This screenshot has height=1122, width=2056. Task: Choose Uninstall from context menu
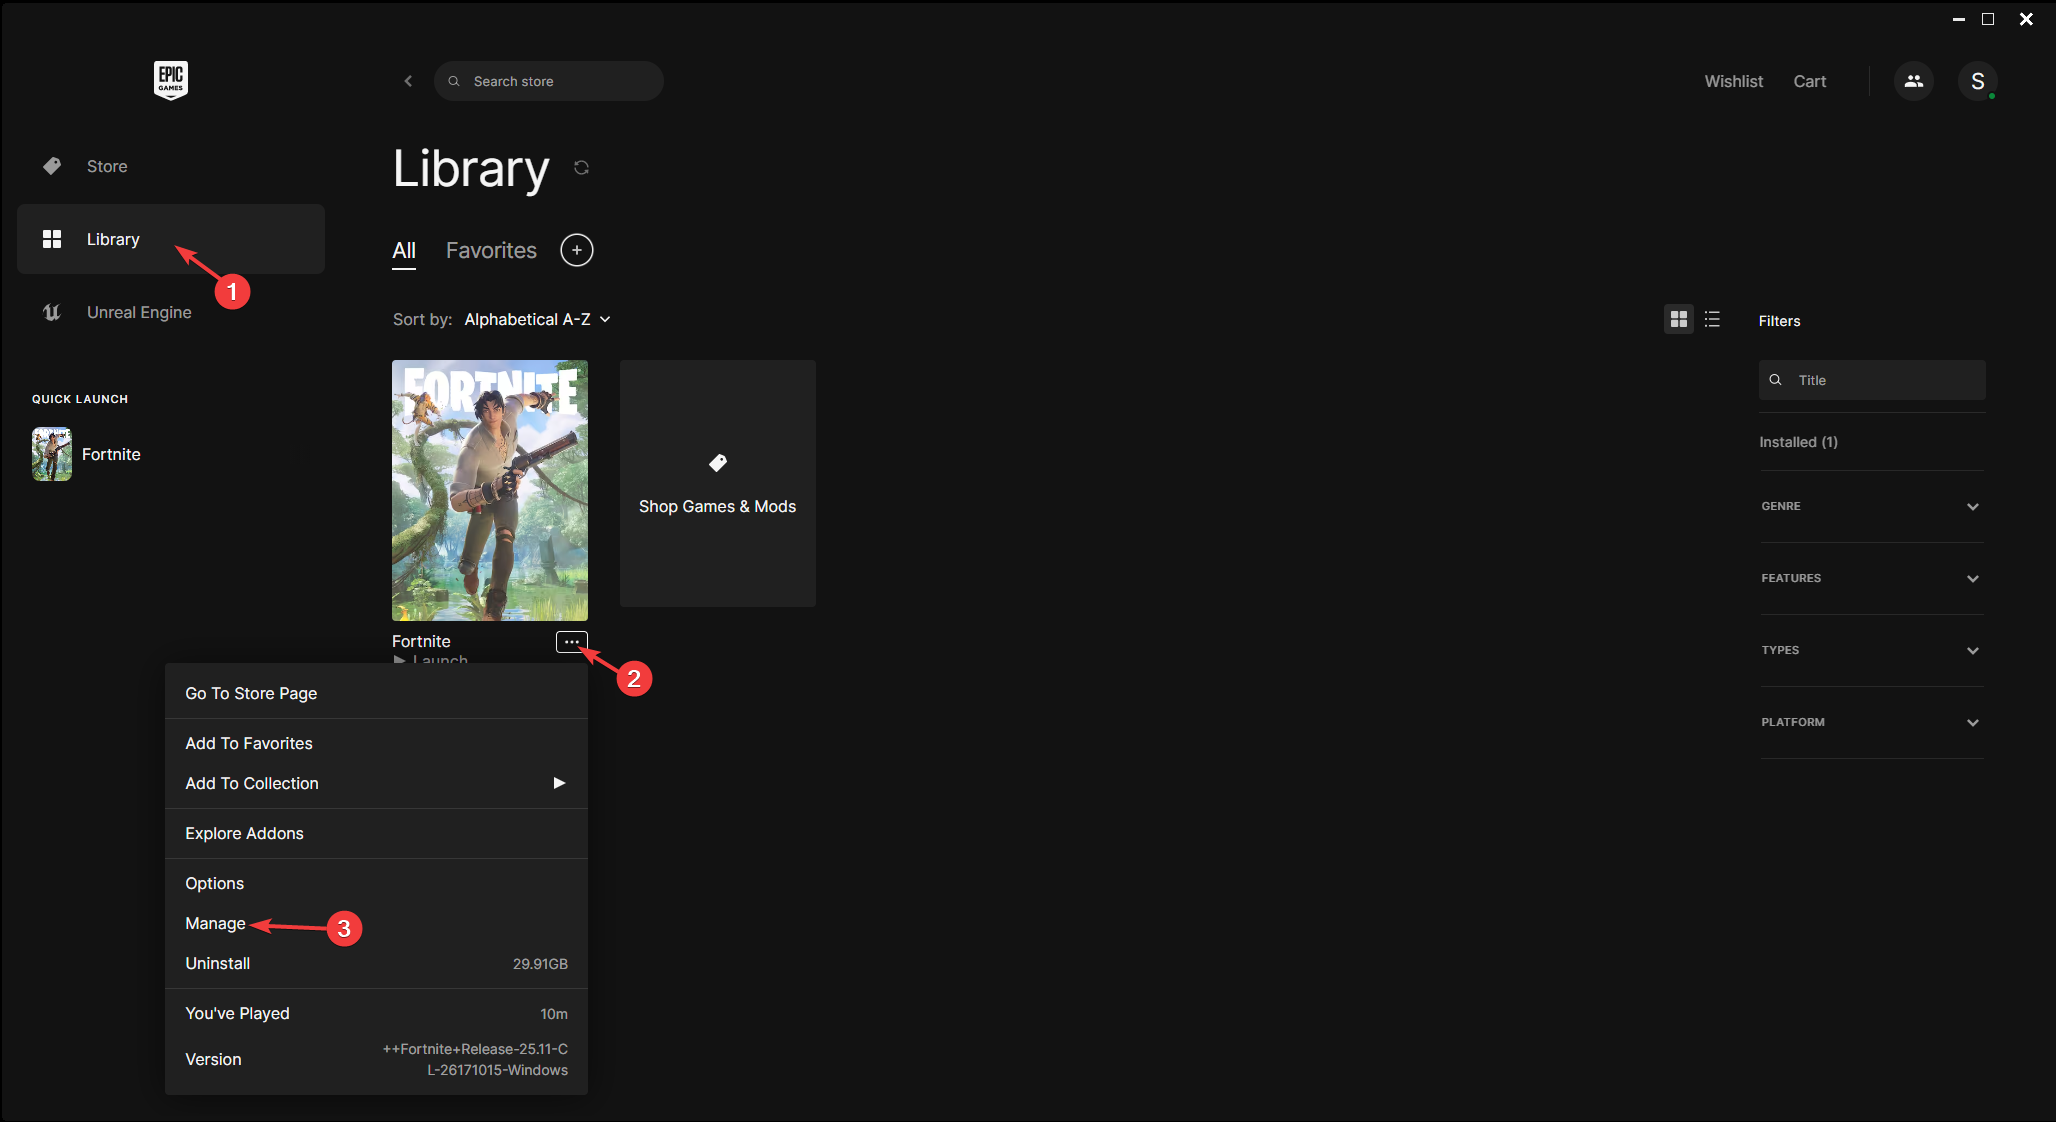[376, 963]
